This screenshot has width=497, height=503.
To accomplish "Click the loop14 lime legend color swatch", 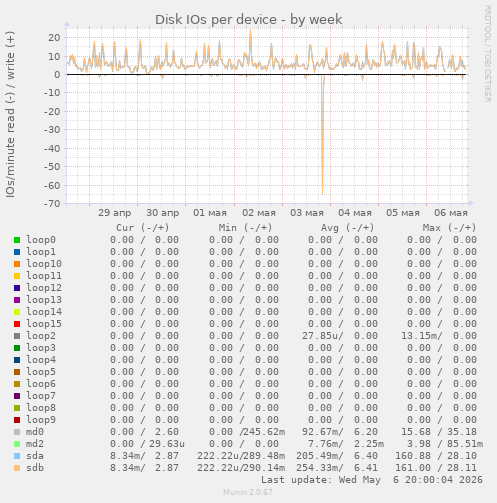I will (x=17, y=312).
